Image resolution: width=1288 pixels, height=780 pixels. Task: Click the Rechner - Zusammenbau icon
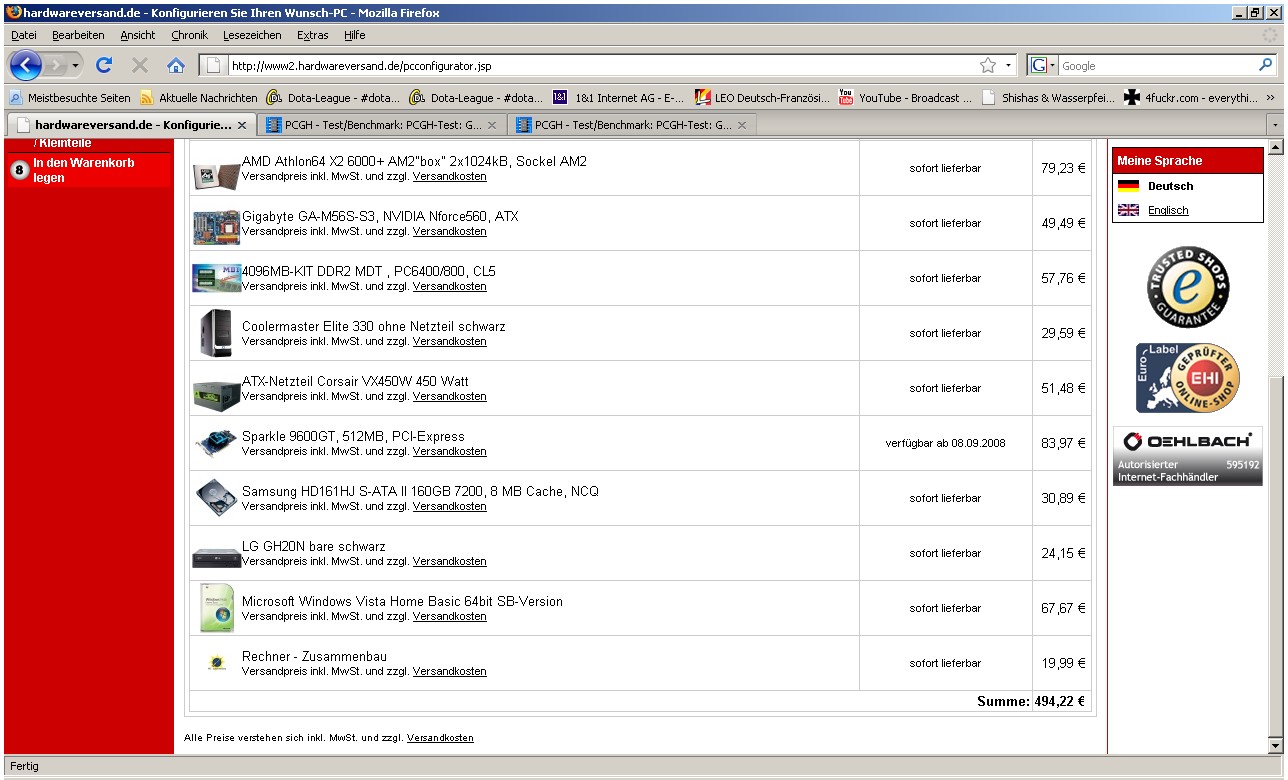pyautogui.click(x=216, y=662)
